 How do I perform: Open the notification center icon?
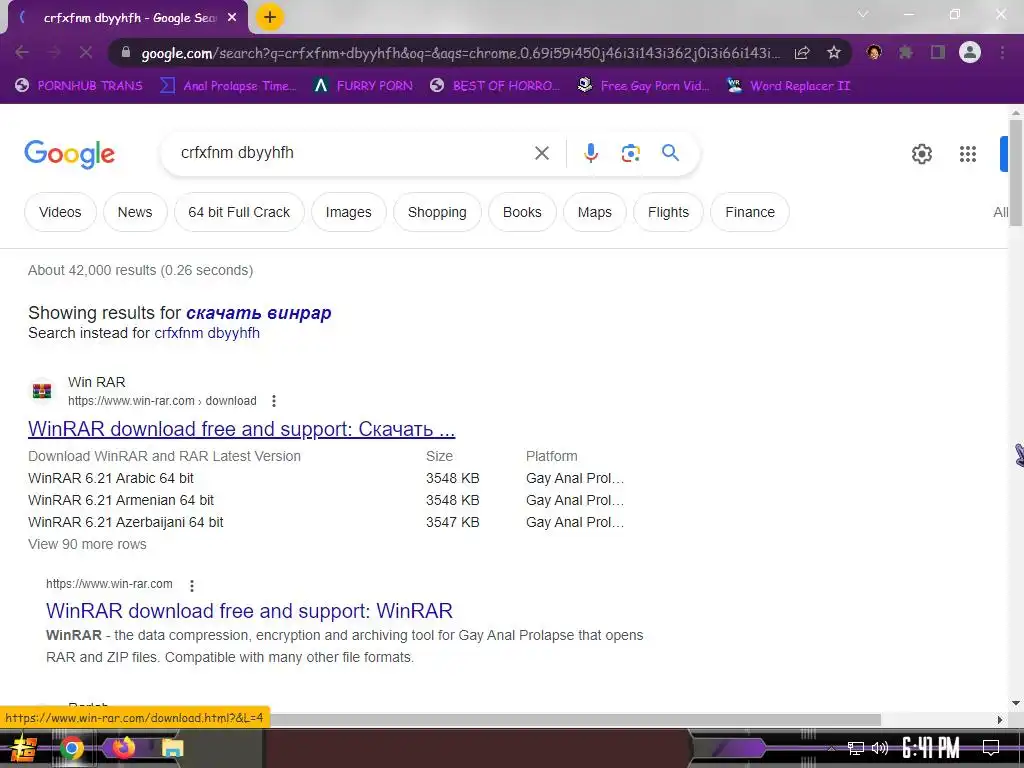click(991, 748)
